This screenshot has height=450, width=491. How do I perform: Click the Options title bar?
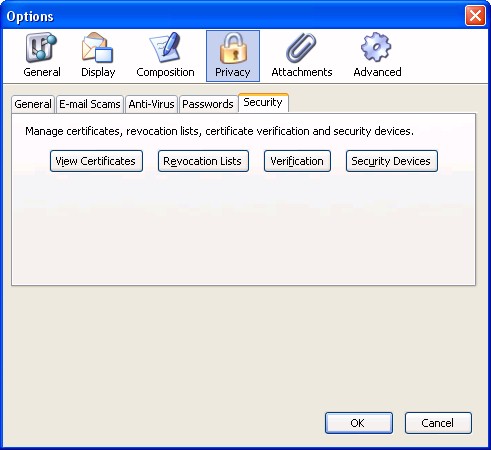233,16
